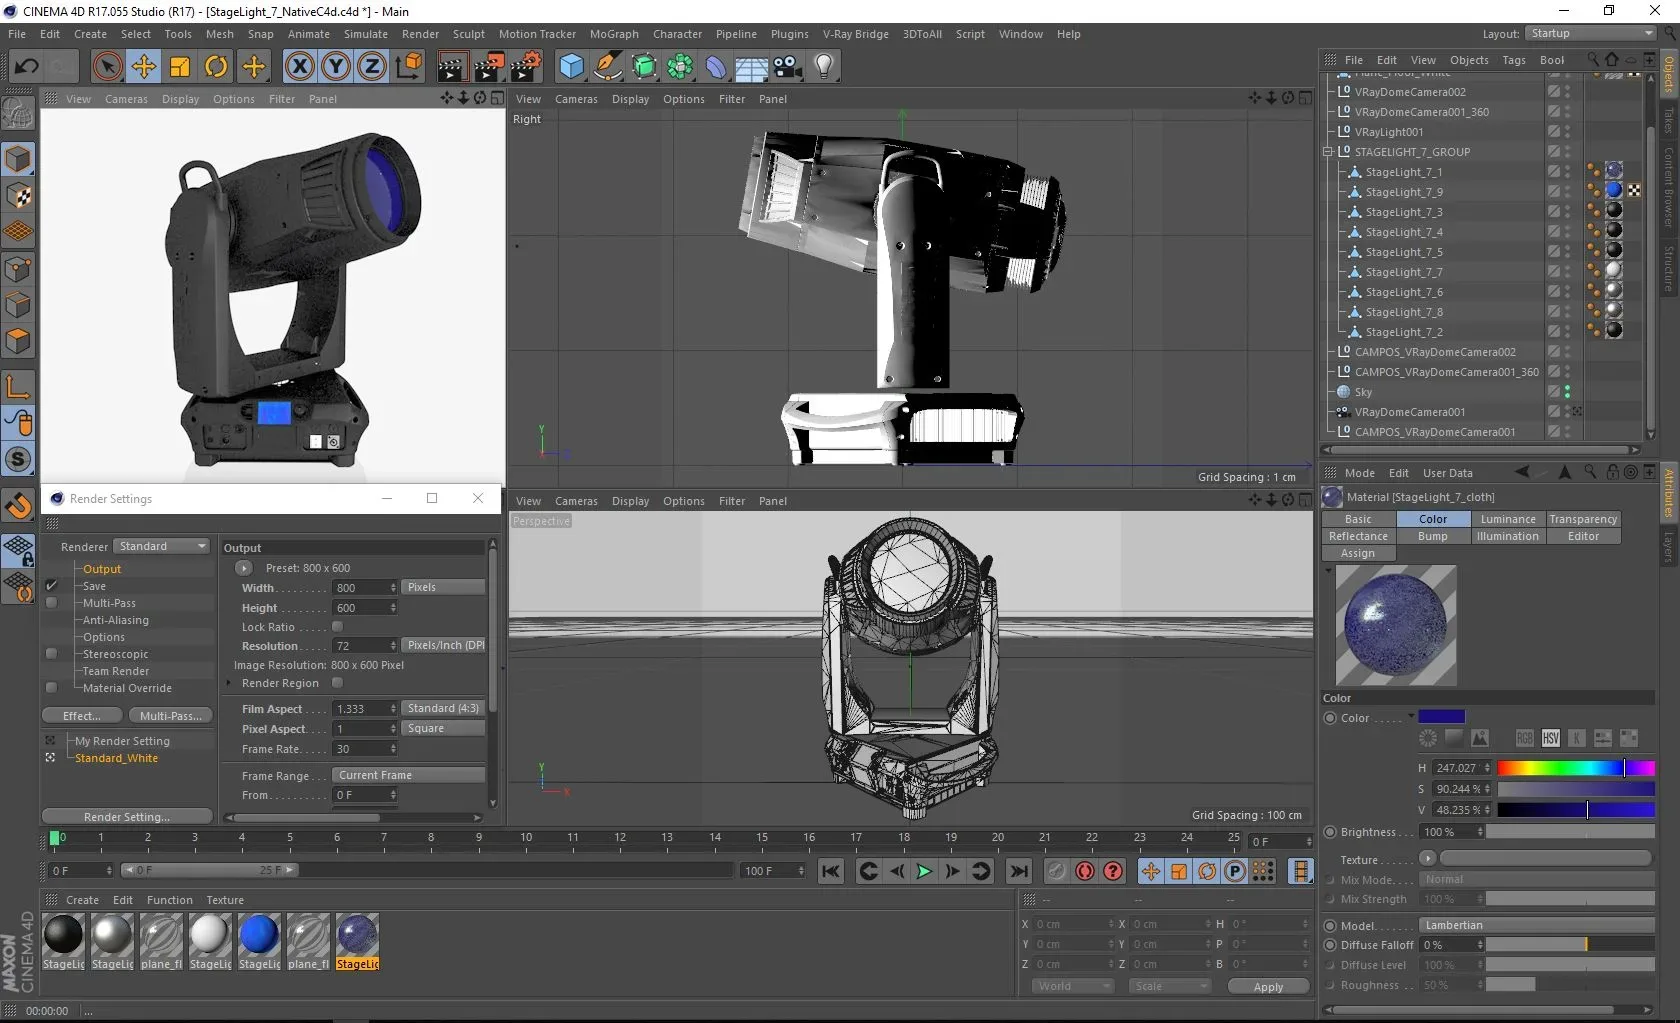
Task: Enable Multi-Pass checkbox in Render Settings
Action: [52, 603]
